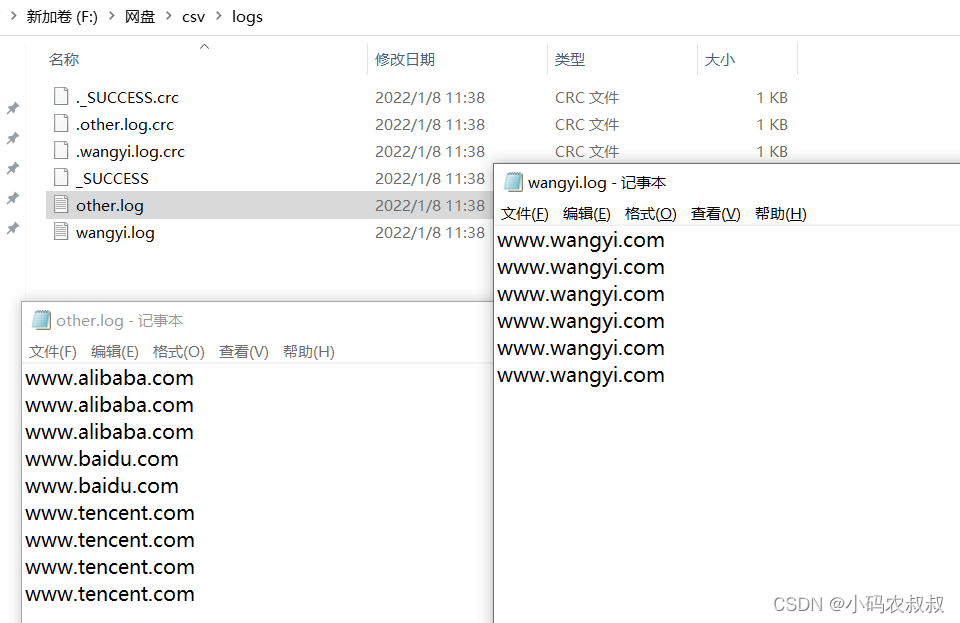The height and width of the screenshot is (623, 960).
Task: Click the pin icon beside ._SUCCESS.crc row
Action: [12, 108]
